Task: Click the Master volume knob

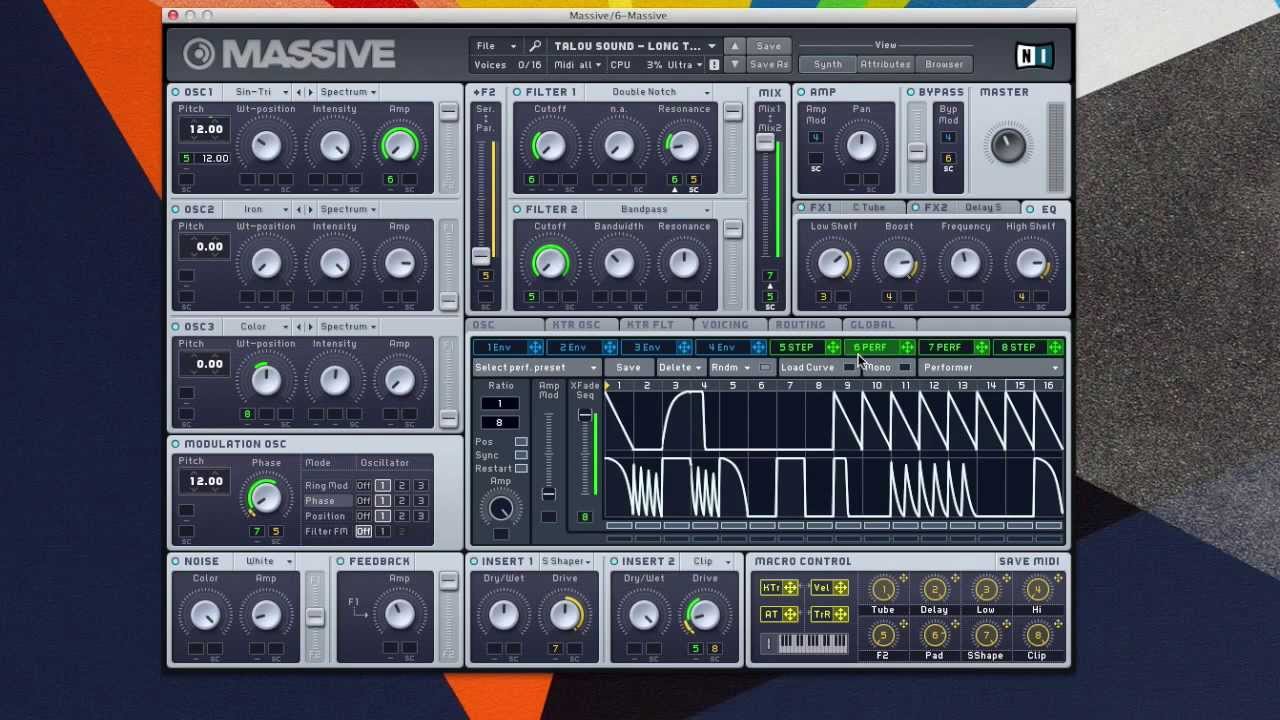Action: point(1008,146)
